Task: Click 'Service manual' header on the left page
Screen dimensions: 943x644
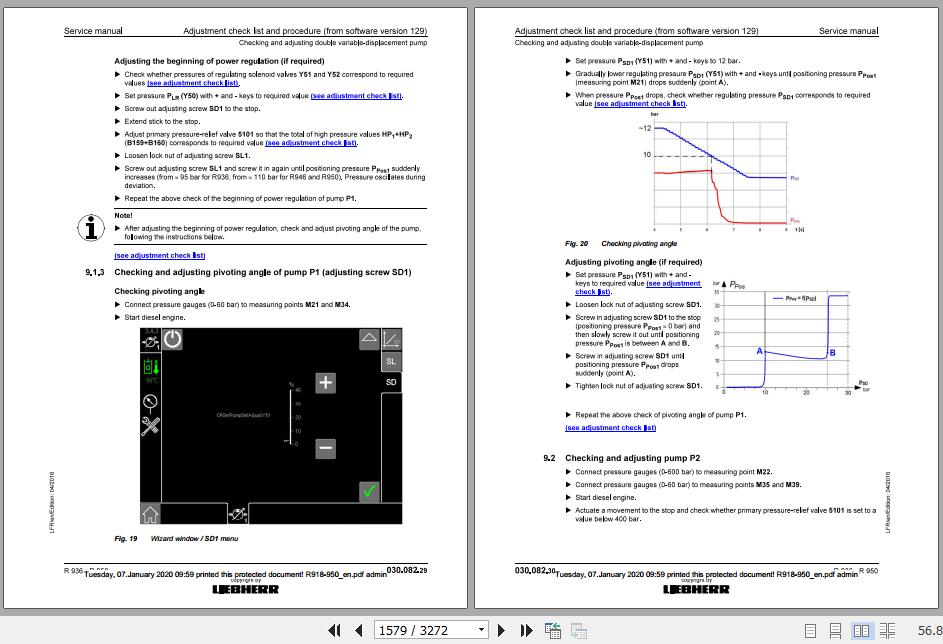Action: pyautogui.click(x=93, y=31)
